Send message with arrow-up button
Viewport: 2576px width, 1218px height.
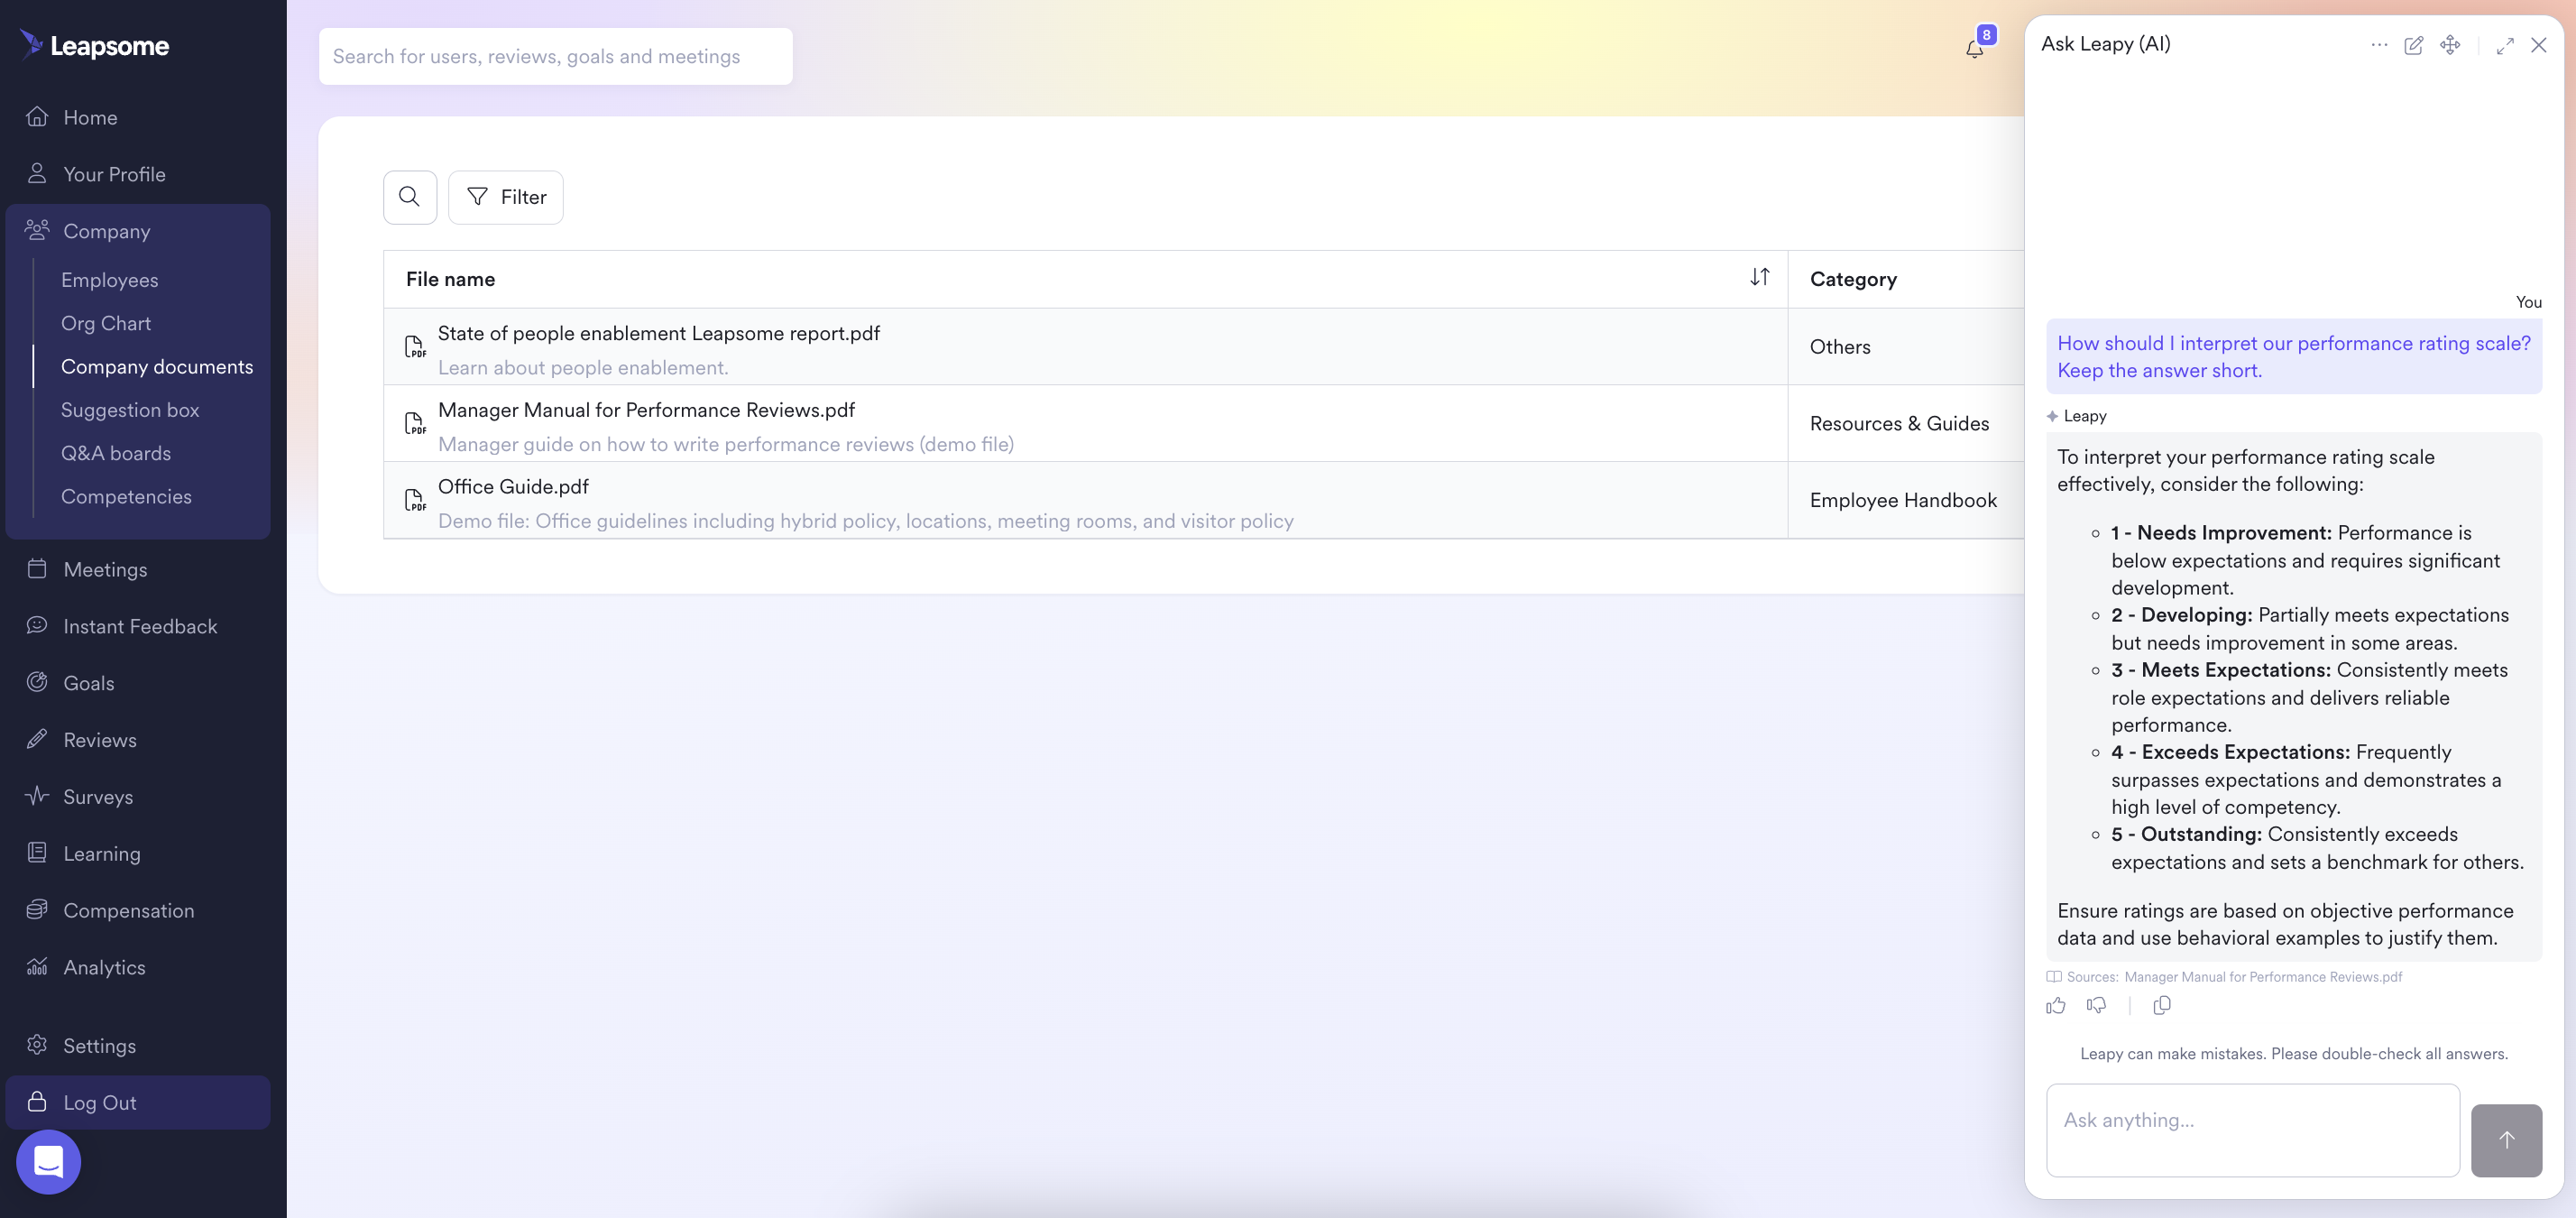[2506, 1140]
